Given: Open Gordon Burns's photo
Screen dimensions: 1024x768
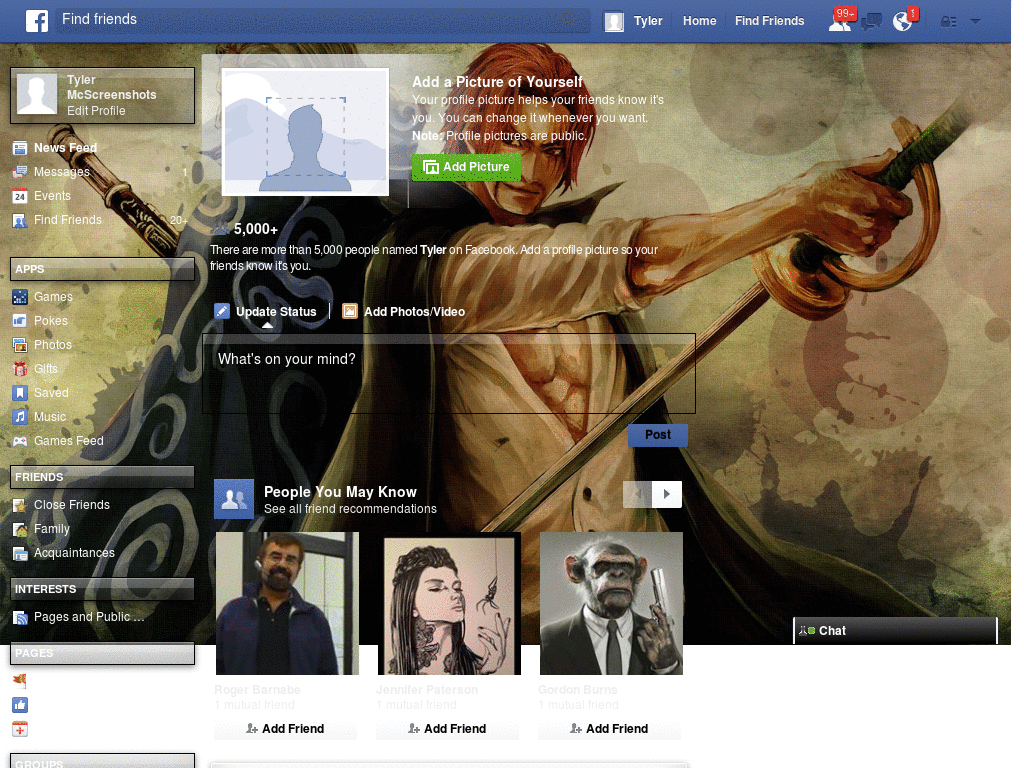Looking at the screenshot, I should tap(611, 603).
